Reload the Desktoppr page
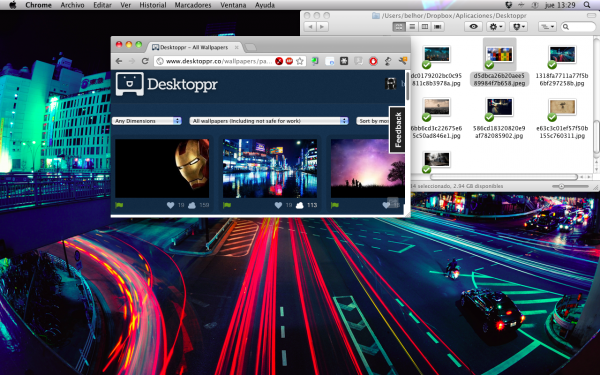600x375 pixels. [x=145, y=61]
